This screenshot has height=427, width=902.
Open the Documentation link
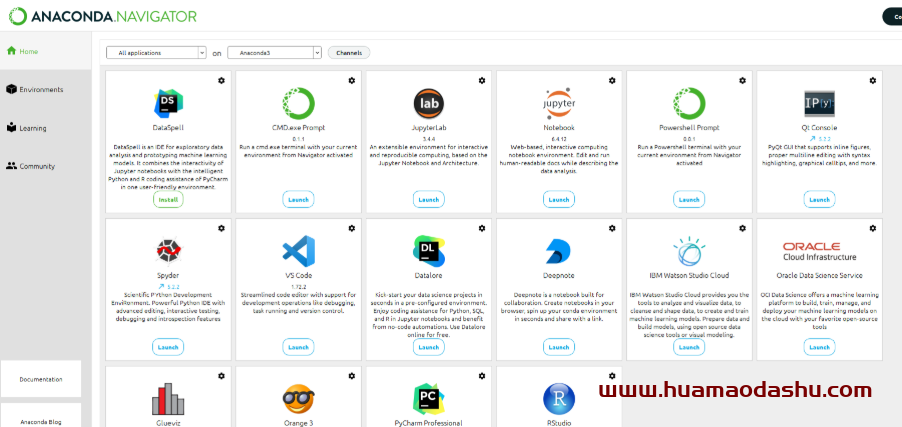[41, 379]
